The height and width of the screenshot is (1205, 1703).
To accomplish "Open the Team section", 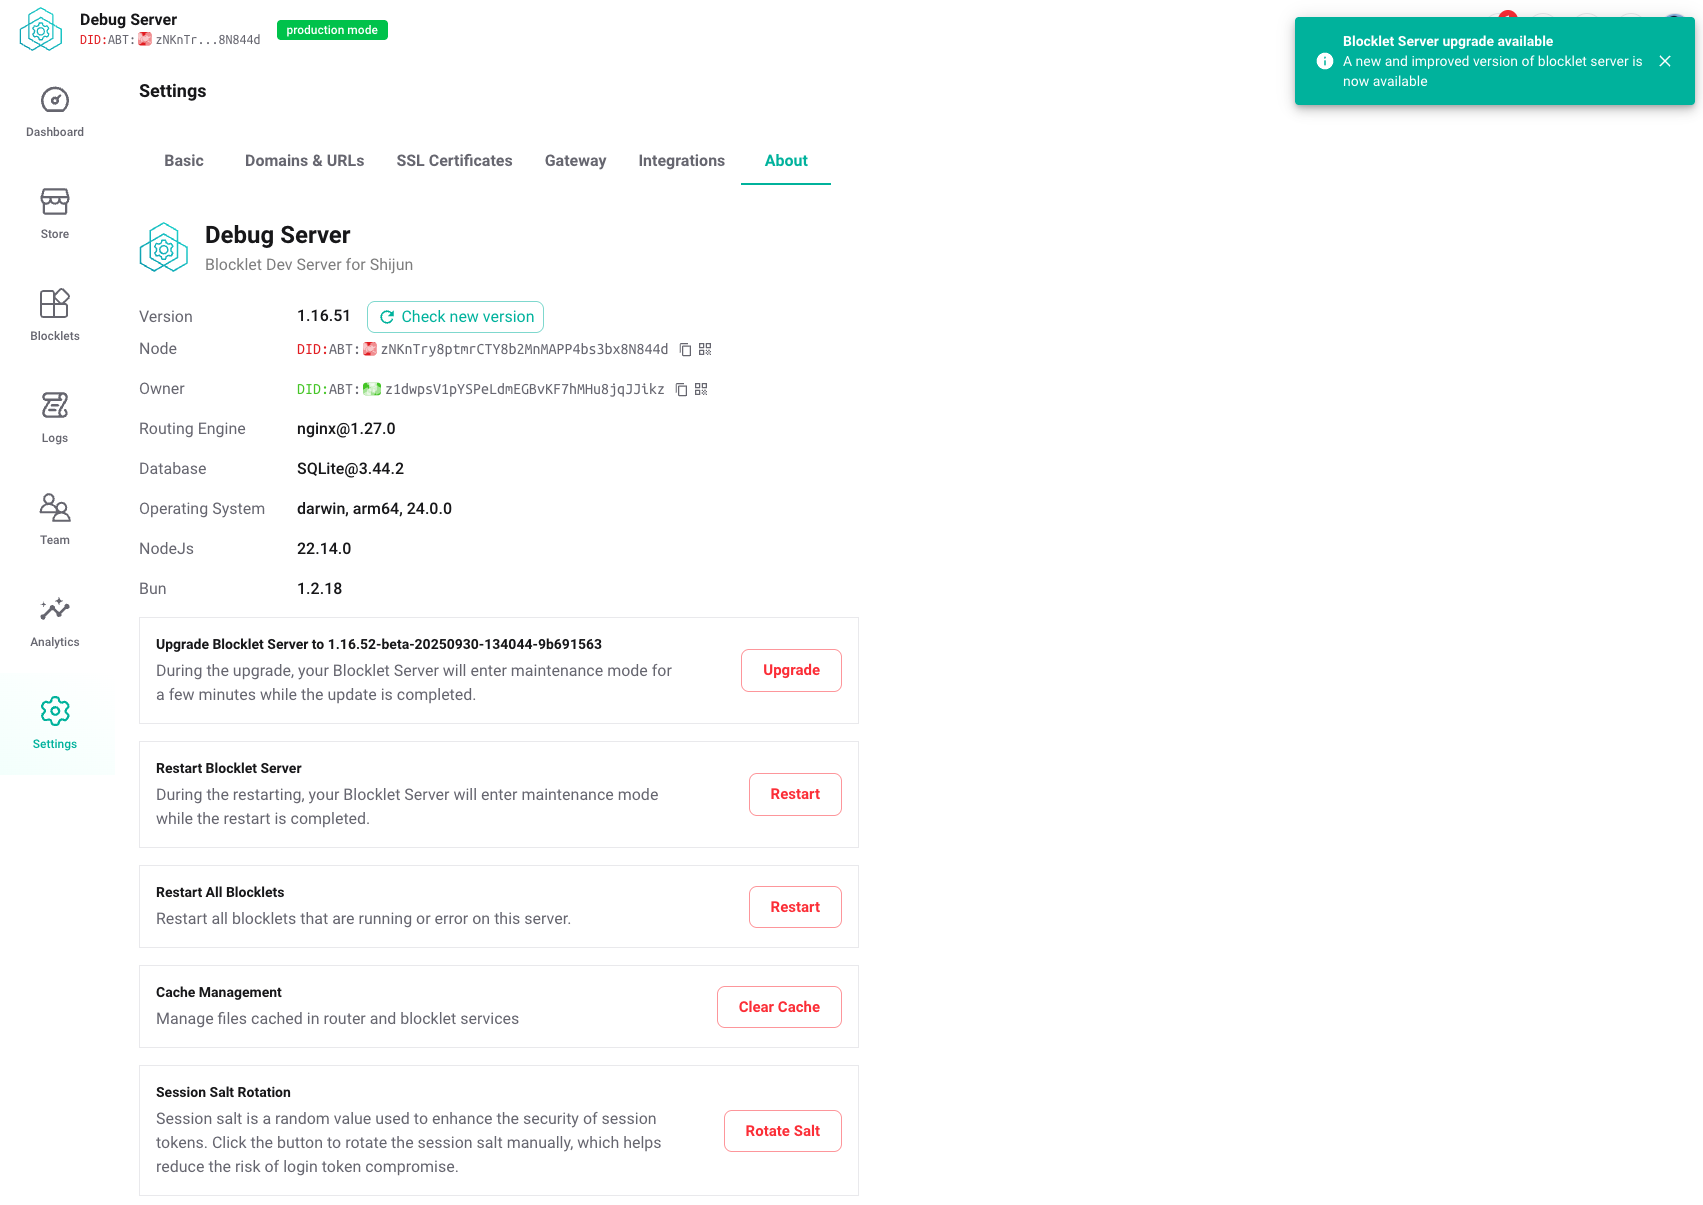I will tap(54, 517).
